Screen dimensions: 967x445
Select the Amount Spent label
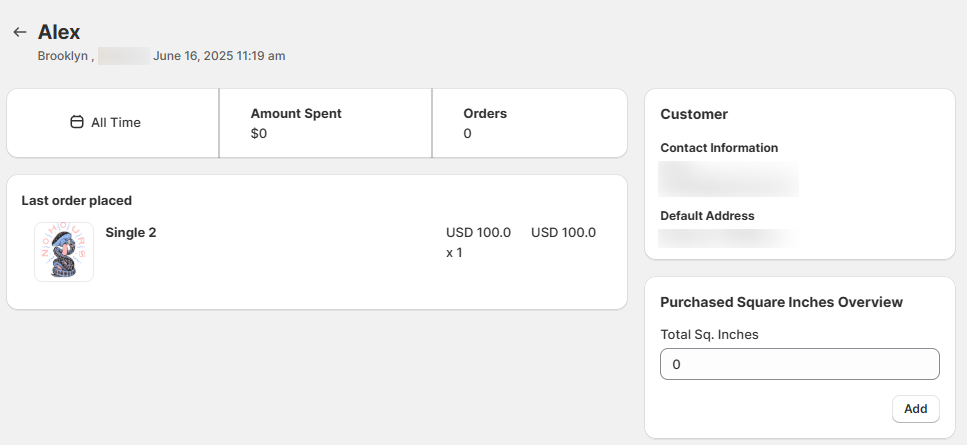(296, 114)
